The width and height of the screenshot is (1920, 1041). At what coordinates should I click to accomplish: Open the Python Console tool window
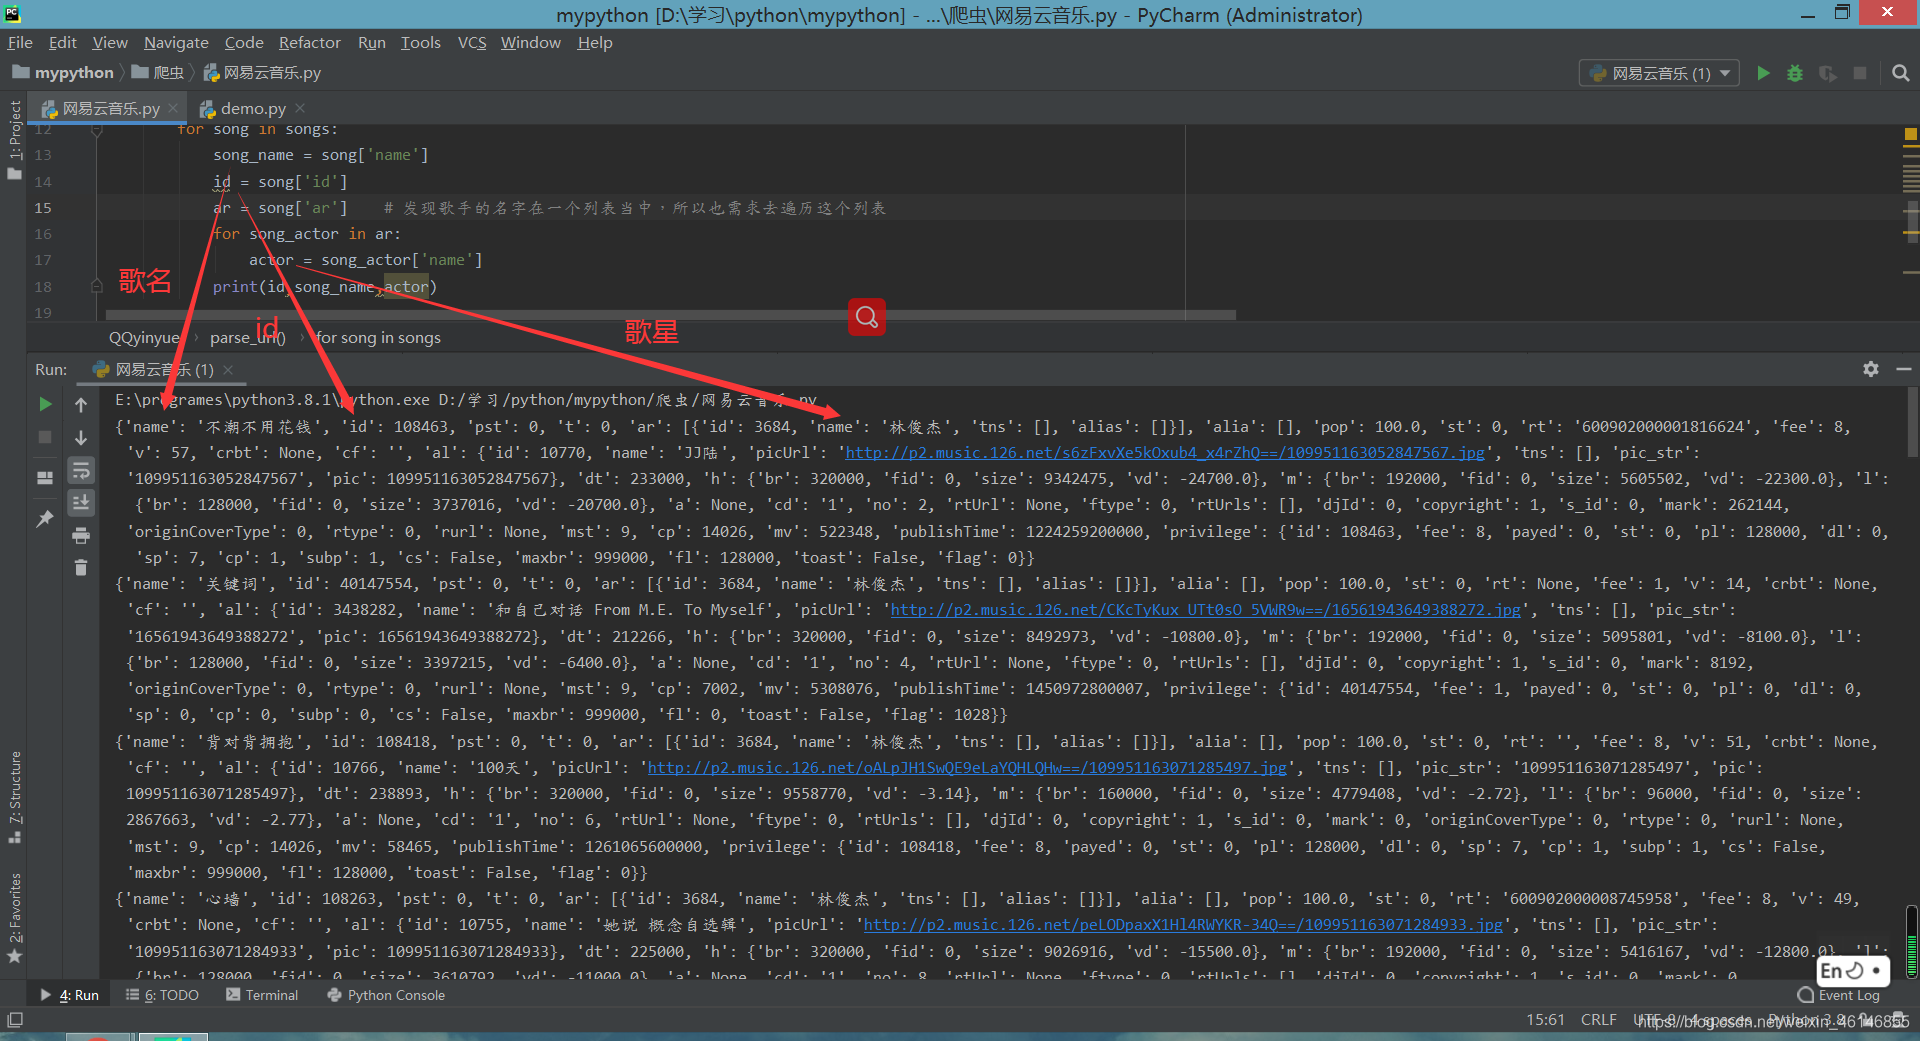(386, 995)
